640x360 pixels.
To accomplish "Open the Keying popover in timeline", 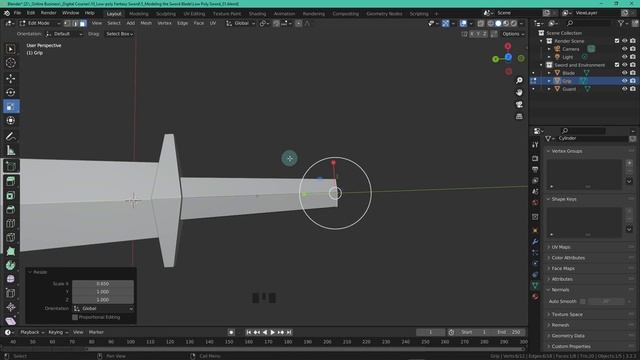I will tap(58, 332).
